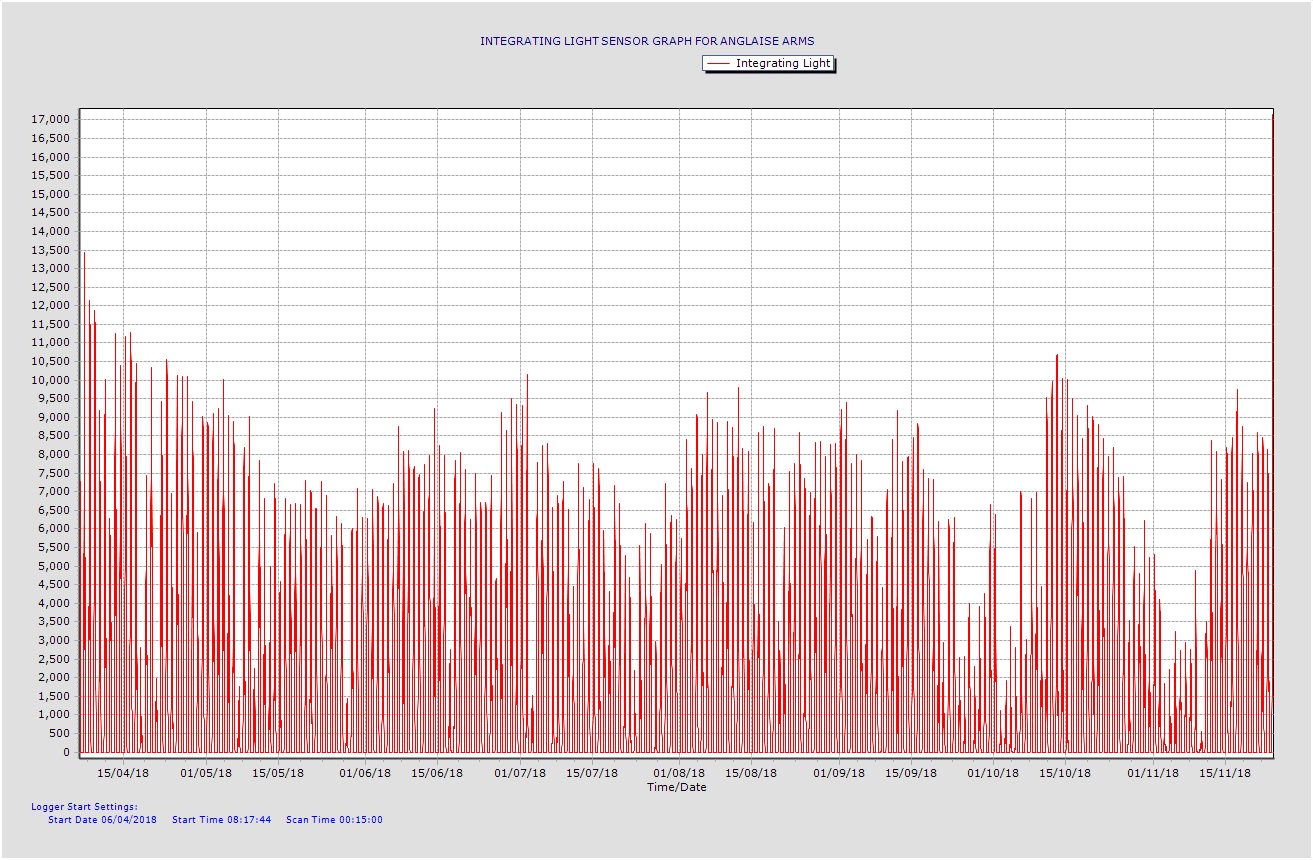Click the 17,000 label on the y-axis
This screenshot has height=860, width=1313.
coord(50,120)
